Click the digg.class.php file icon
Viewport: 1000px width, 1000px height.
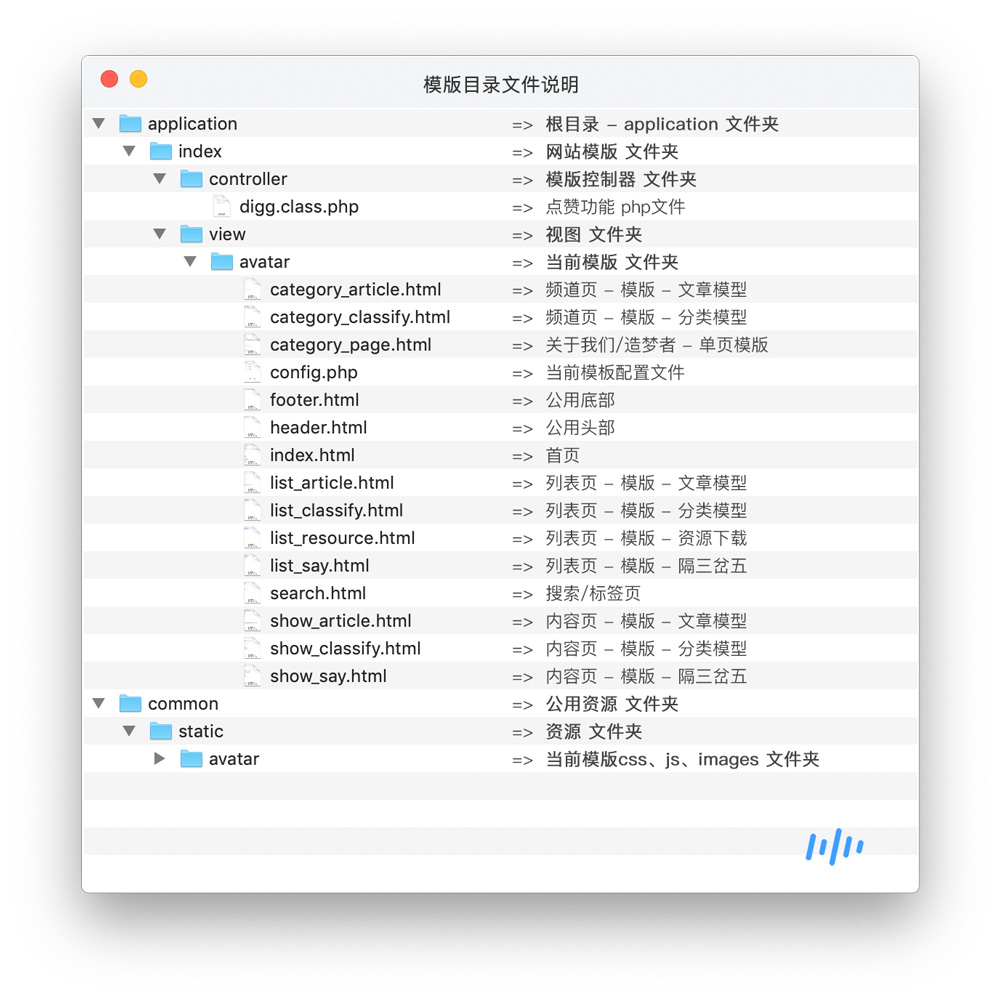222,207
